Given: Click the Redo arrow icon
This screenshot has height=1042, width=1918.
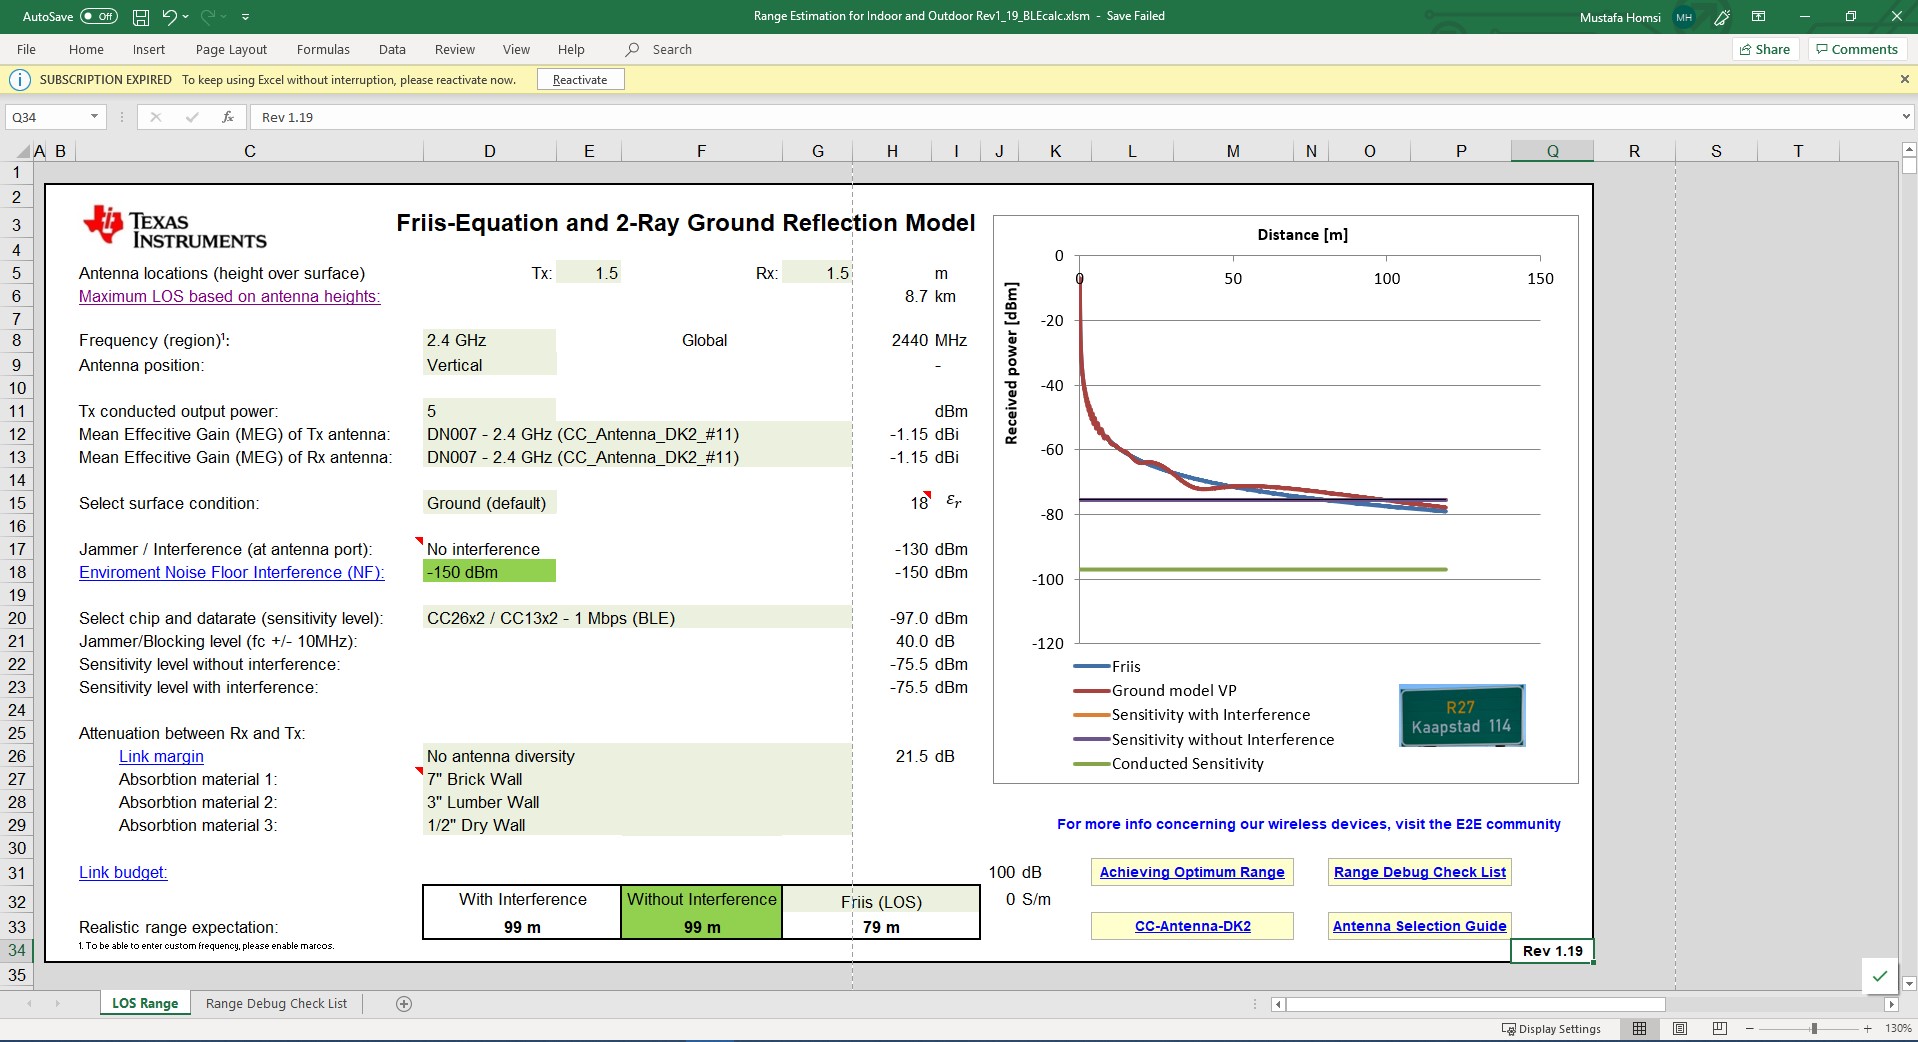Looking at the screenshot, I should (209, 16).
